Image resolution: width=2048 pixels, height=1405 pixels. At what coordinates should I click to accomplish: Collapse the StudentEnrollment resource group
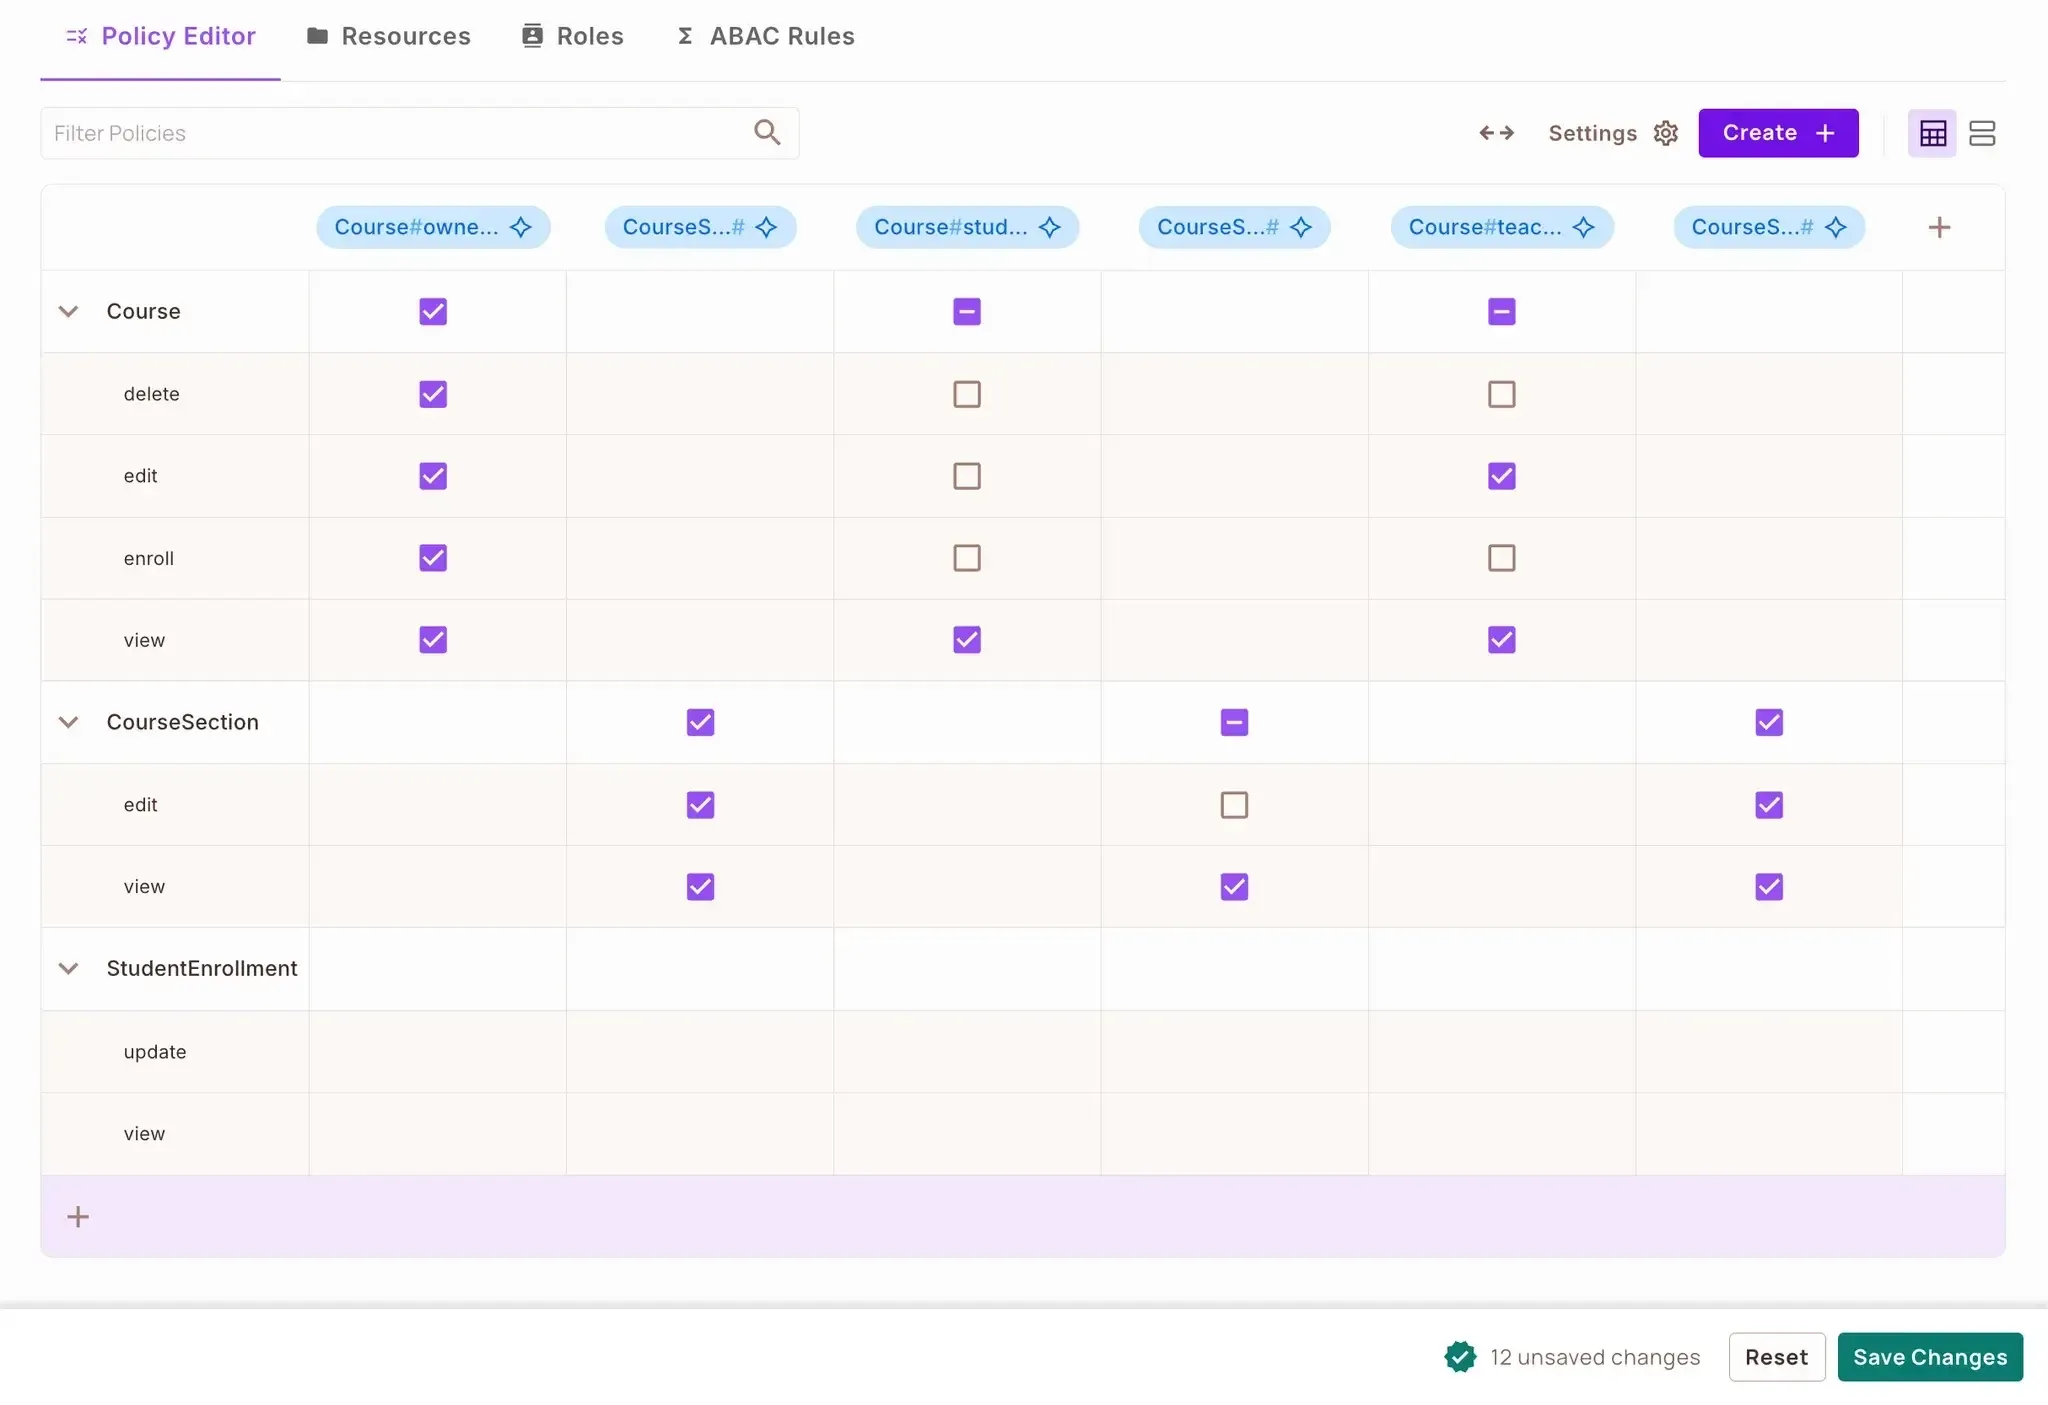click(68, 968)
